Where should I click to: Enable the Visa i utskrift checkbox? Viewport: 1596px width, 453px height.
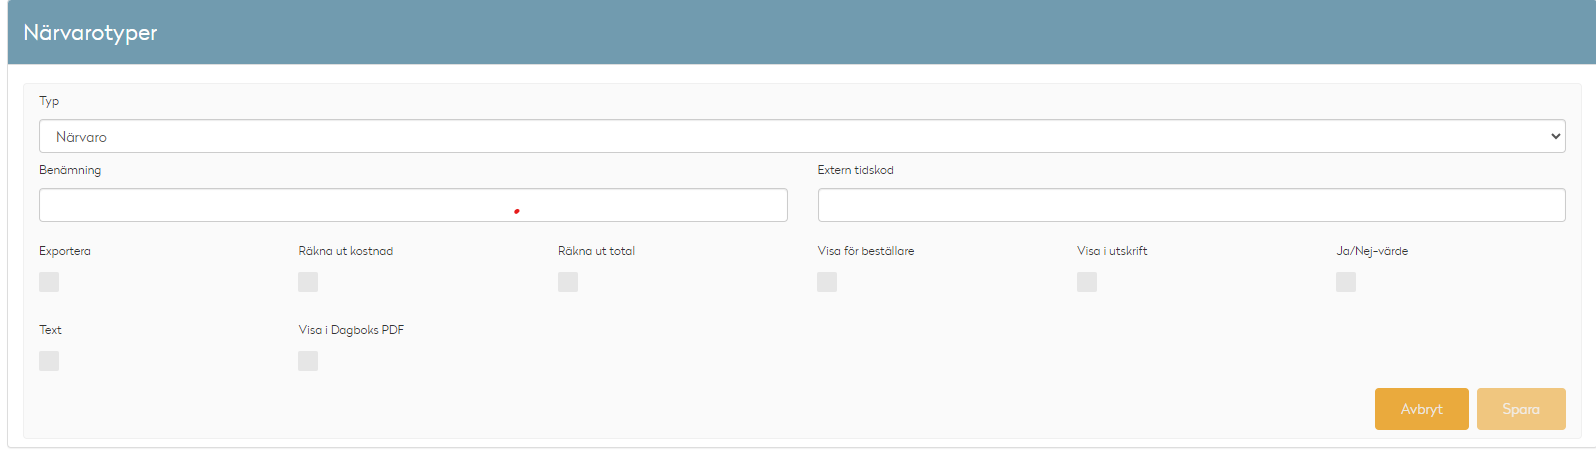click(x=1087, y=282)
